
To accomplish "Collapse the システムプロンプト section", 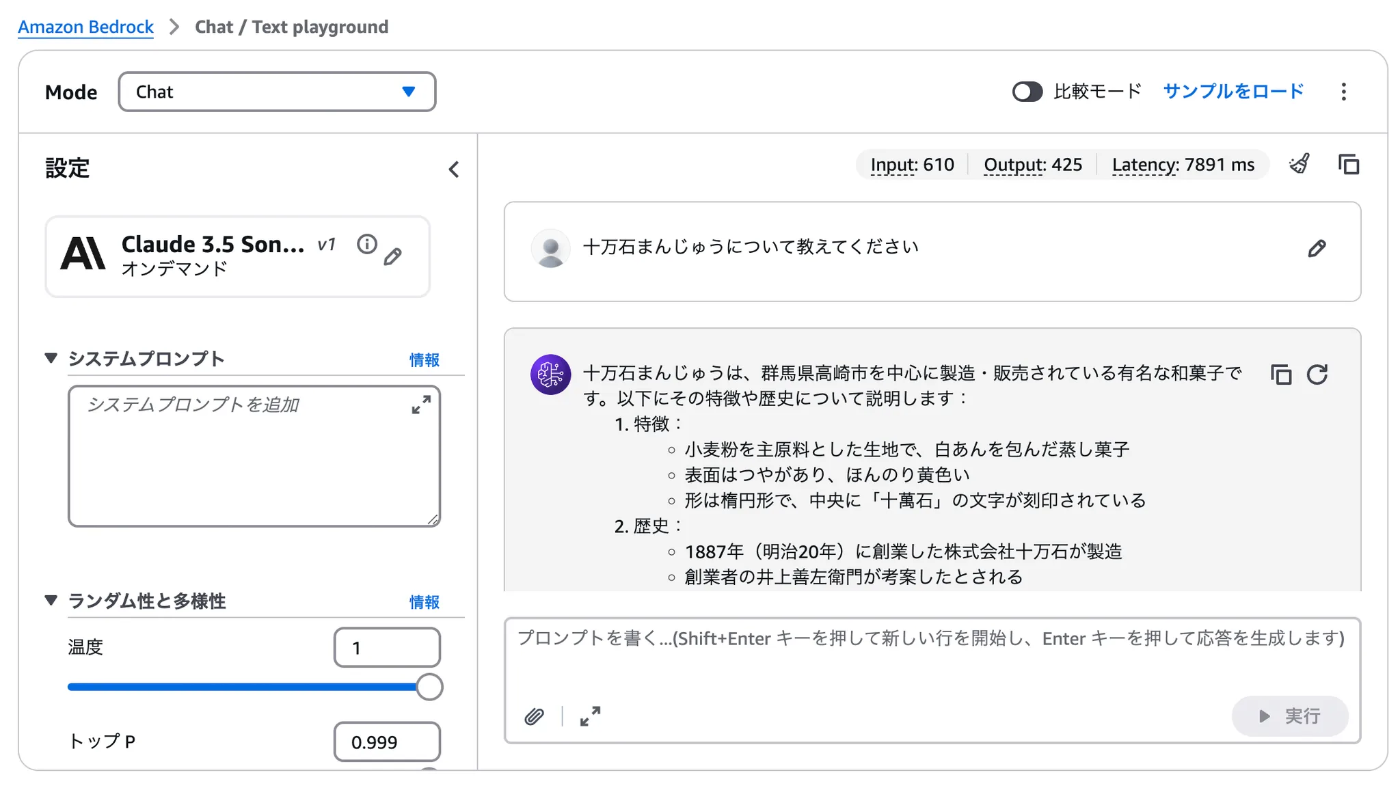I will click(51, 358).
